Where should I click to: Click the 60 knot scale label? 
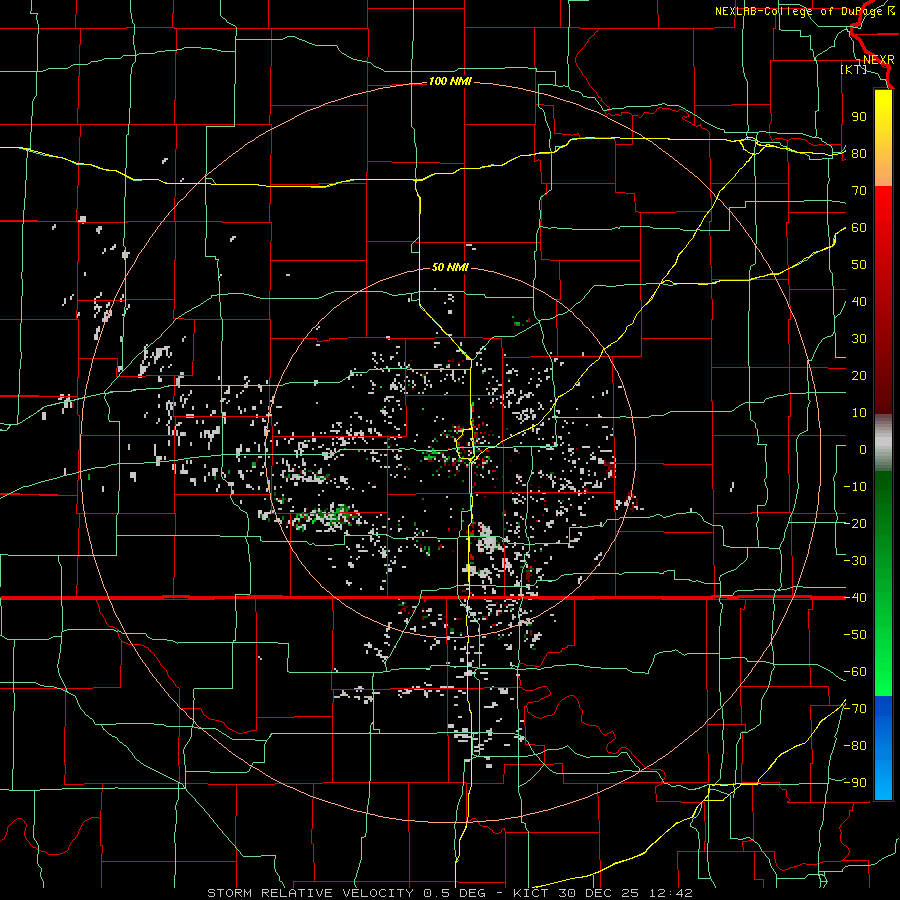(859, 228)
